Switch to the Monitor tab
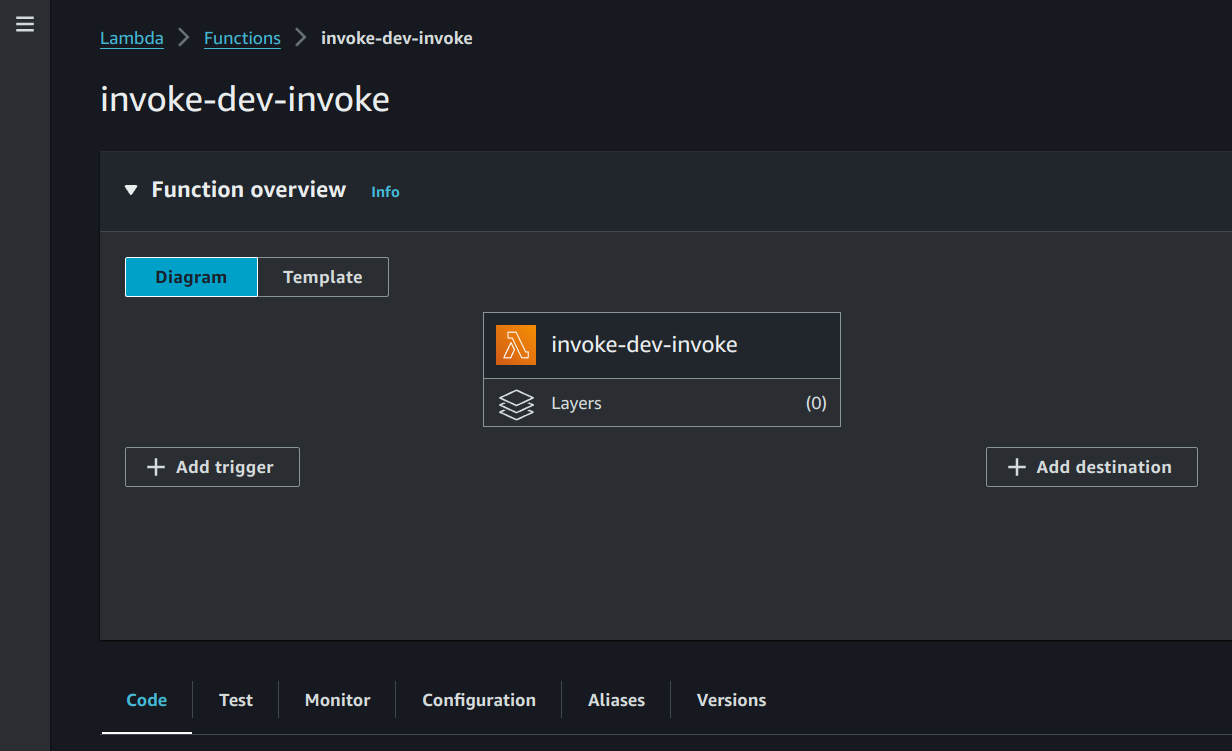The width and height of the screenshot is (1232, 751). click(338, 700)
